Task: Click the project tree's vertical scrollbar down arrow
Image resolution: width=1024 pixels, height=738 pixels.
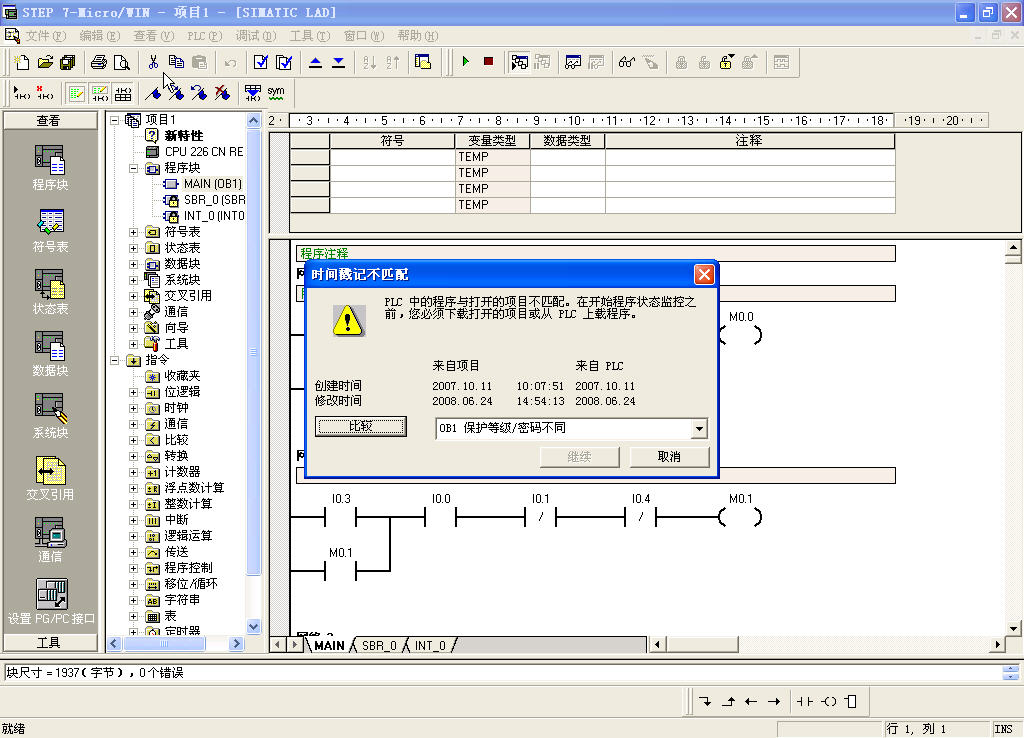Action: click(253, 627)
